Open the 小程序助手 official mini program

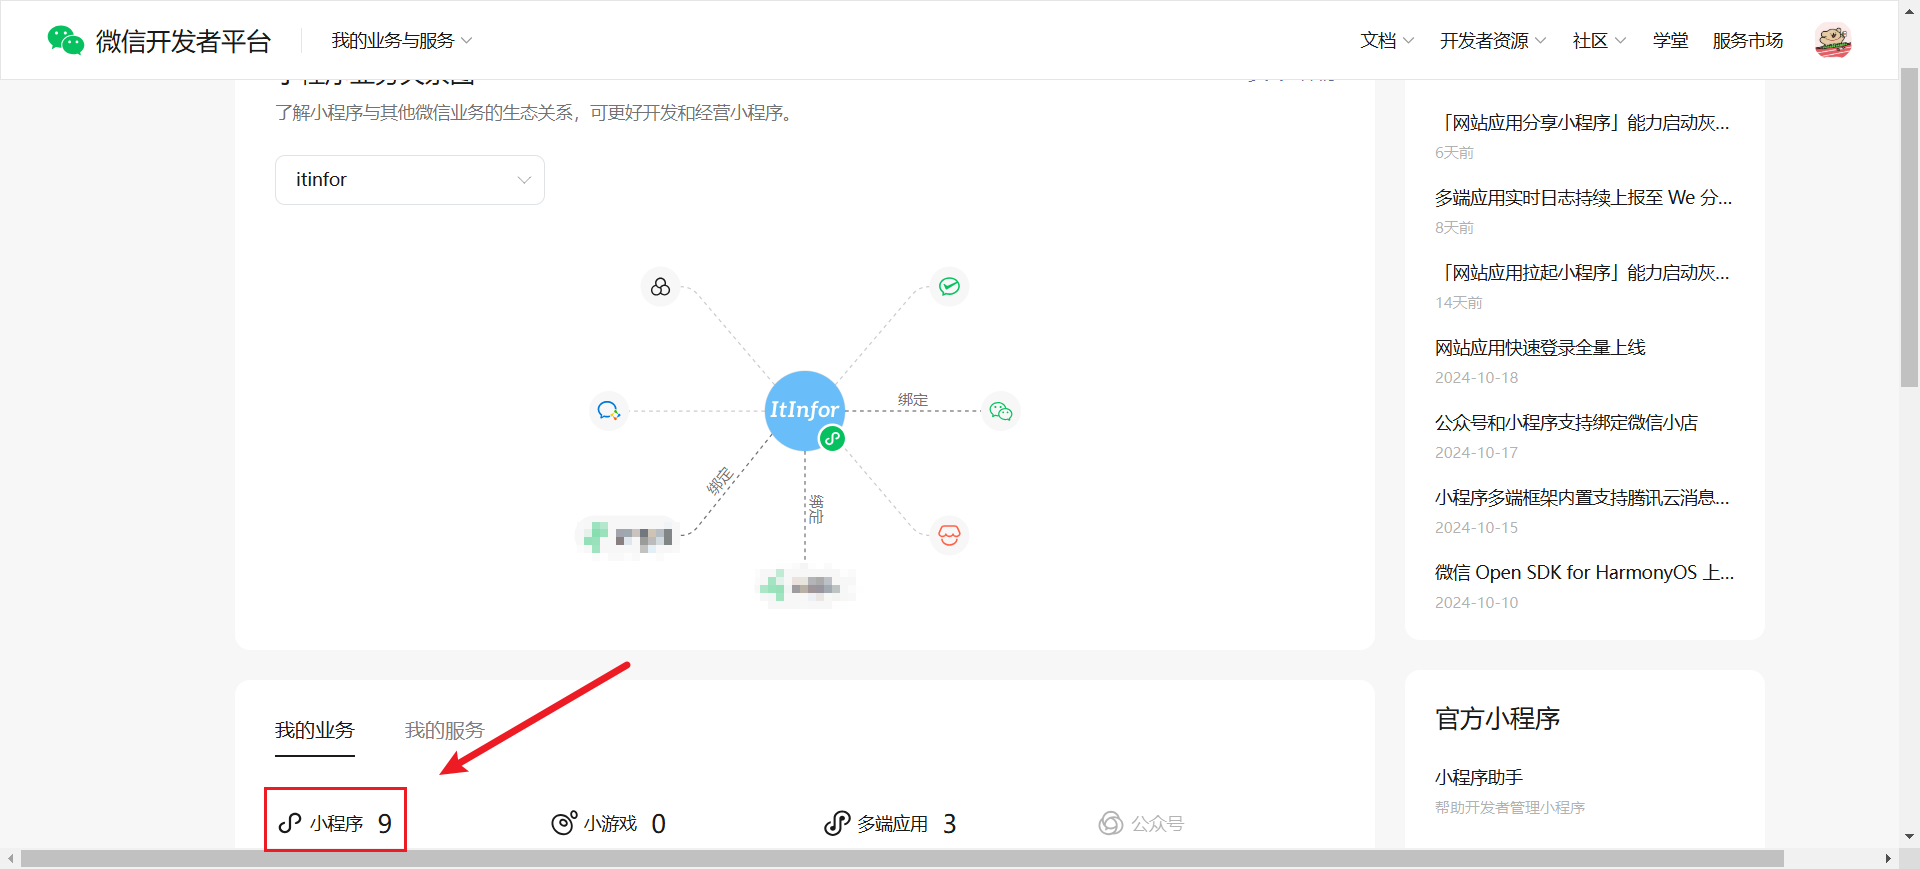(x=1479, y=777)
